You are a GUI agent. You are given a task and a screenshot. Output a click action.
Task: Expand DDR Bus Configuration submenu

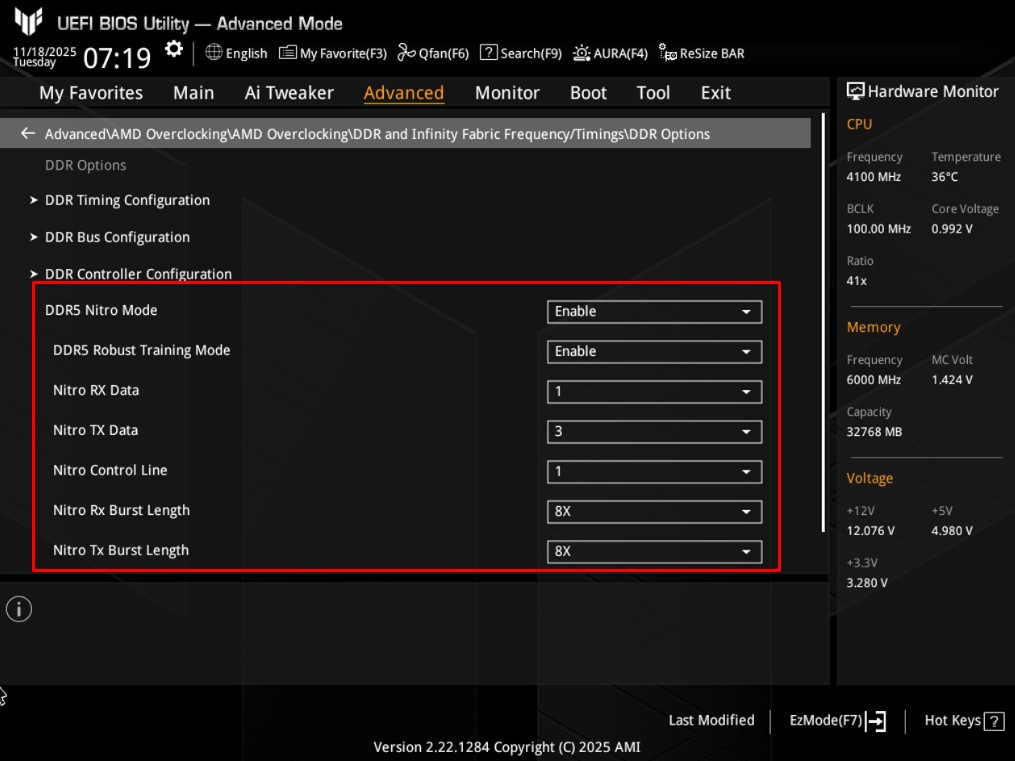(x=117, y=237)
